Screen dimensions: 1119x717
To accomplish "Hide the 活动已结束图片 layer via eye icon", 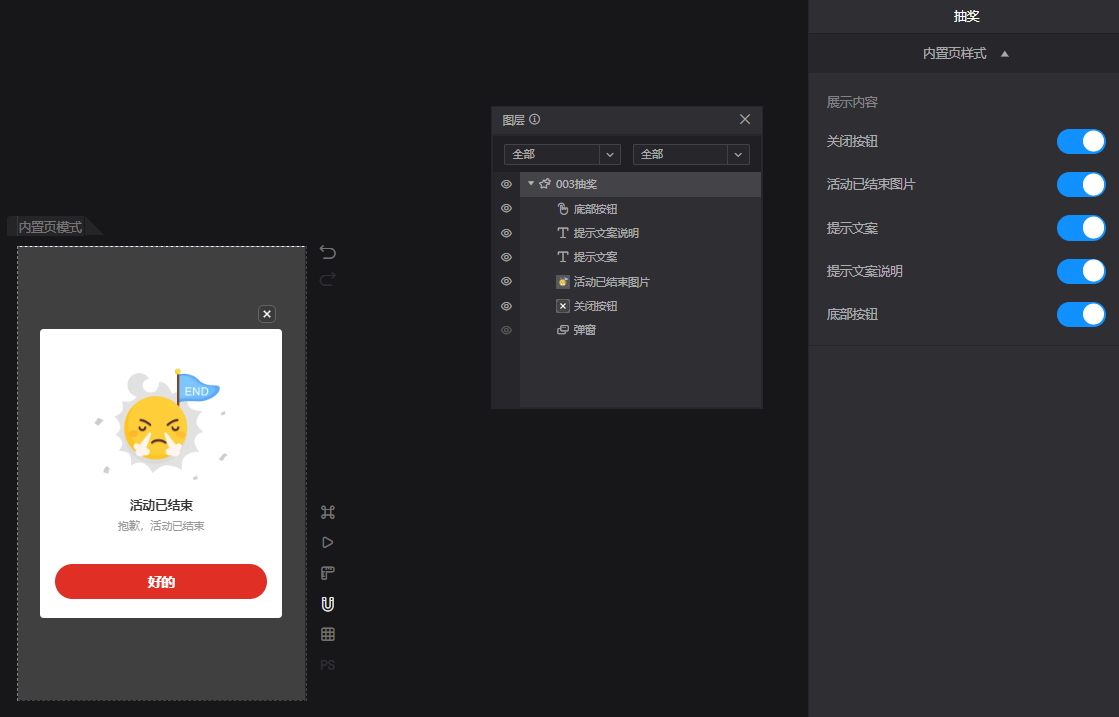I will pyautogui.click(x=506, y=281).
